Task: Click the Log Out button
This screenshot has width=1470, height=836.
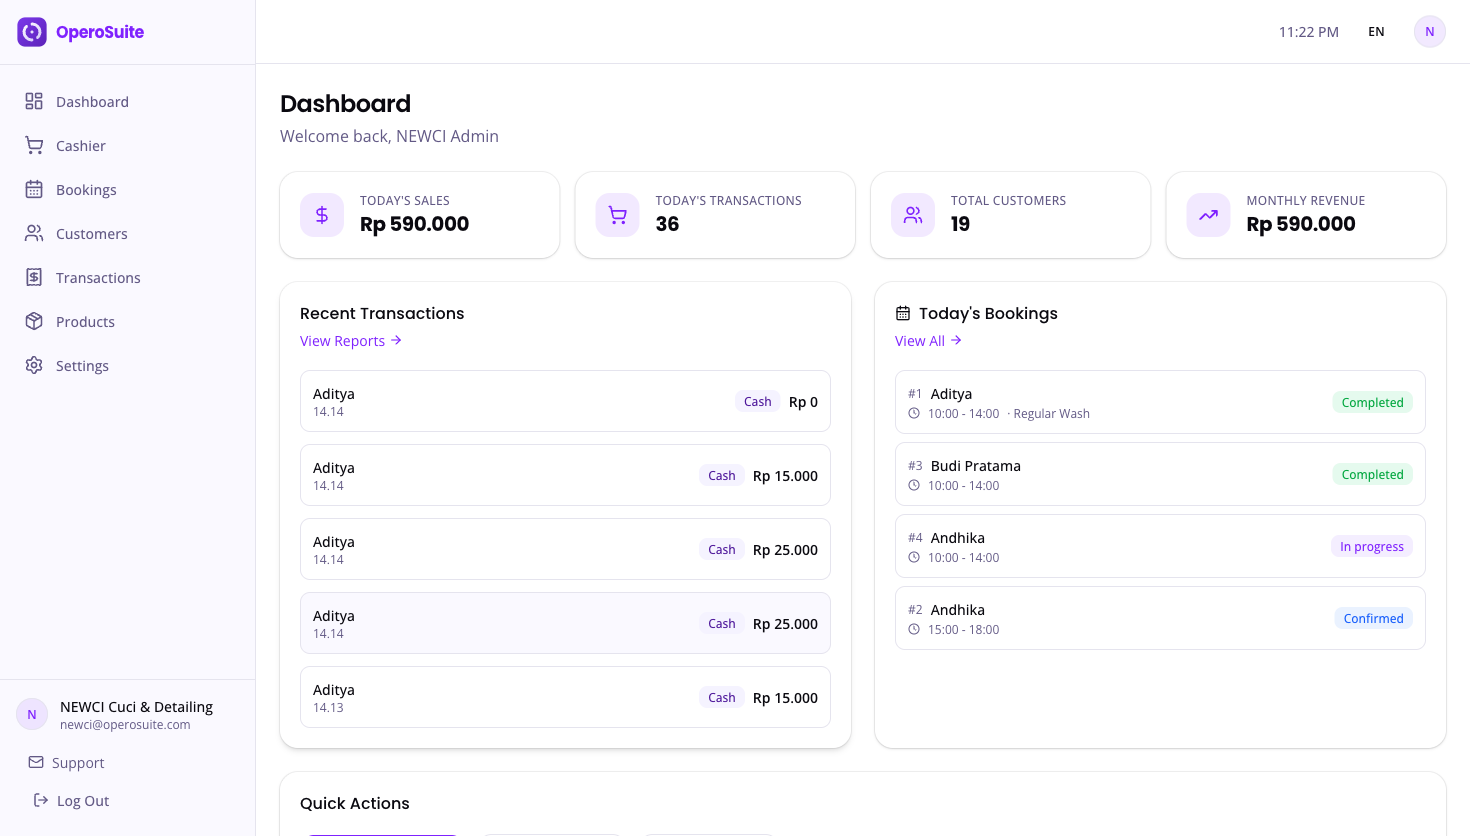Action: coord(70,800)
